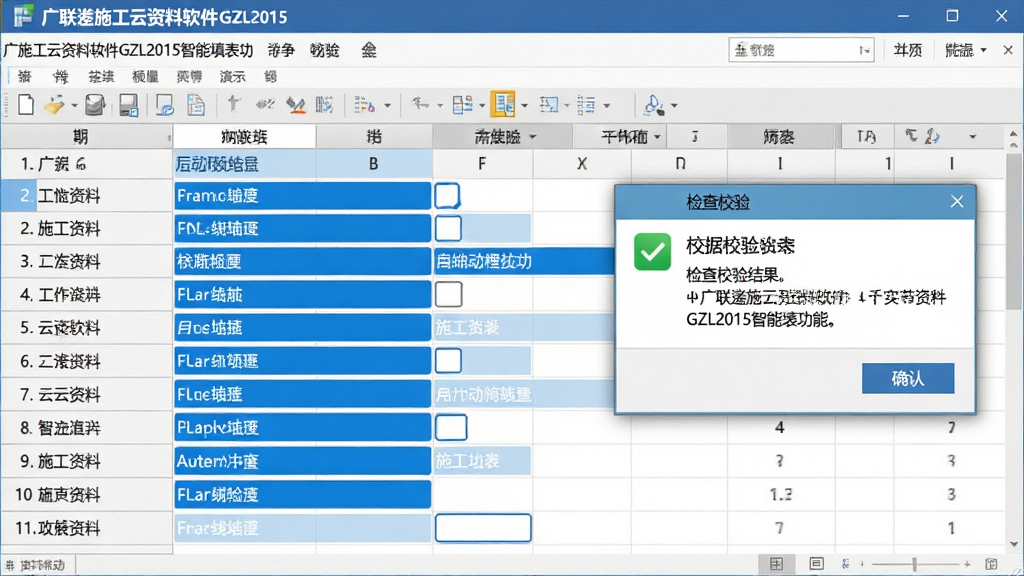The image size is (1024, 576).
Task: Click the open folder toolbar icon
Action: [x=54, y=104]
